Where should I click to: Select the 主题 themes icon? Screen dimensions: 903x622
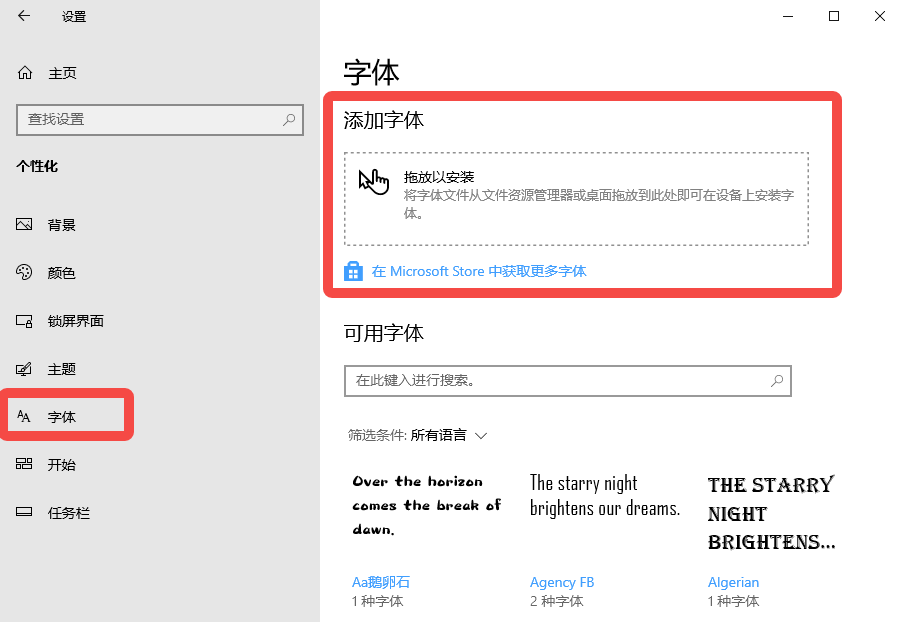click(x=26, y=369)
